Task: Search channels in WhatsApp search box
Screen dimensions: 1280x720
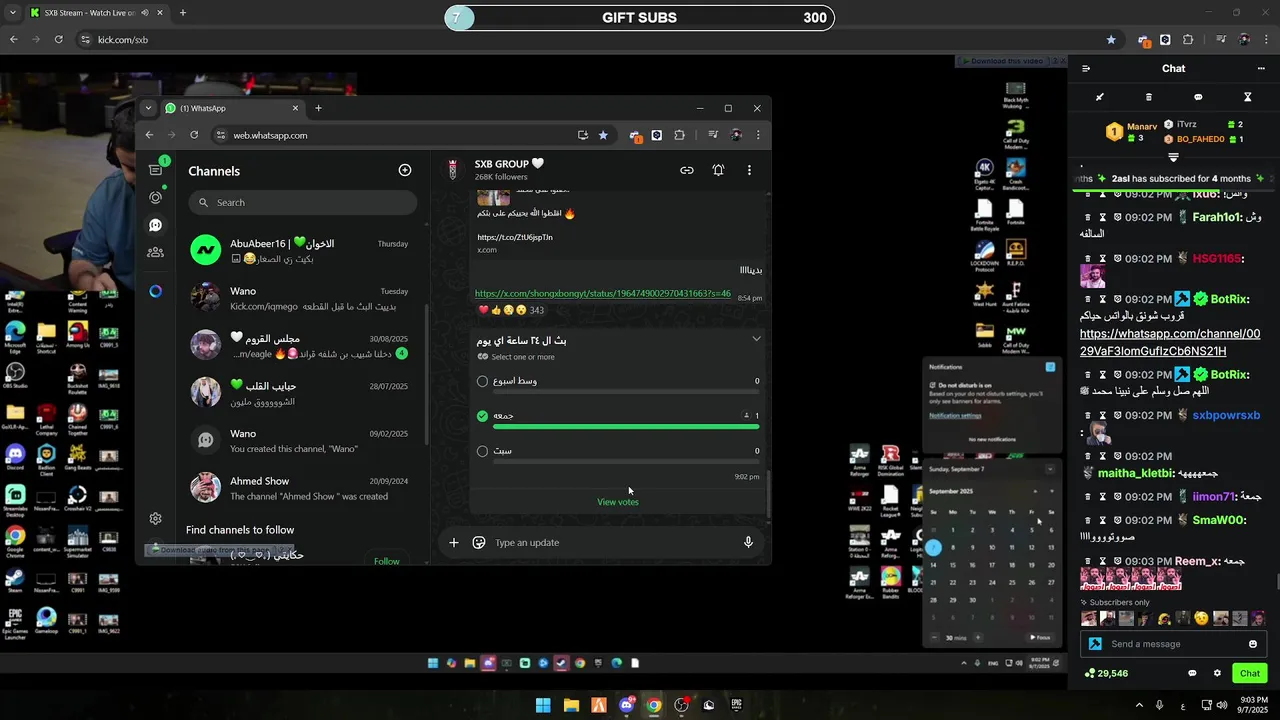Action: pyautogui.click(x=302, y=202)
